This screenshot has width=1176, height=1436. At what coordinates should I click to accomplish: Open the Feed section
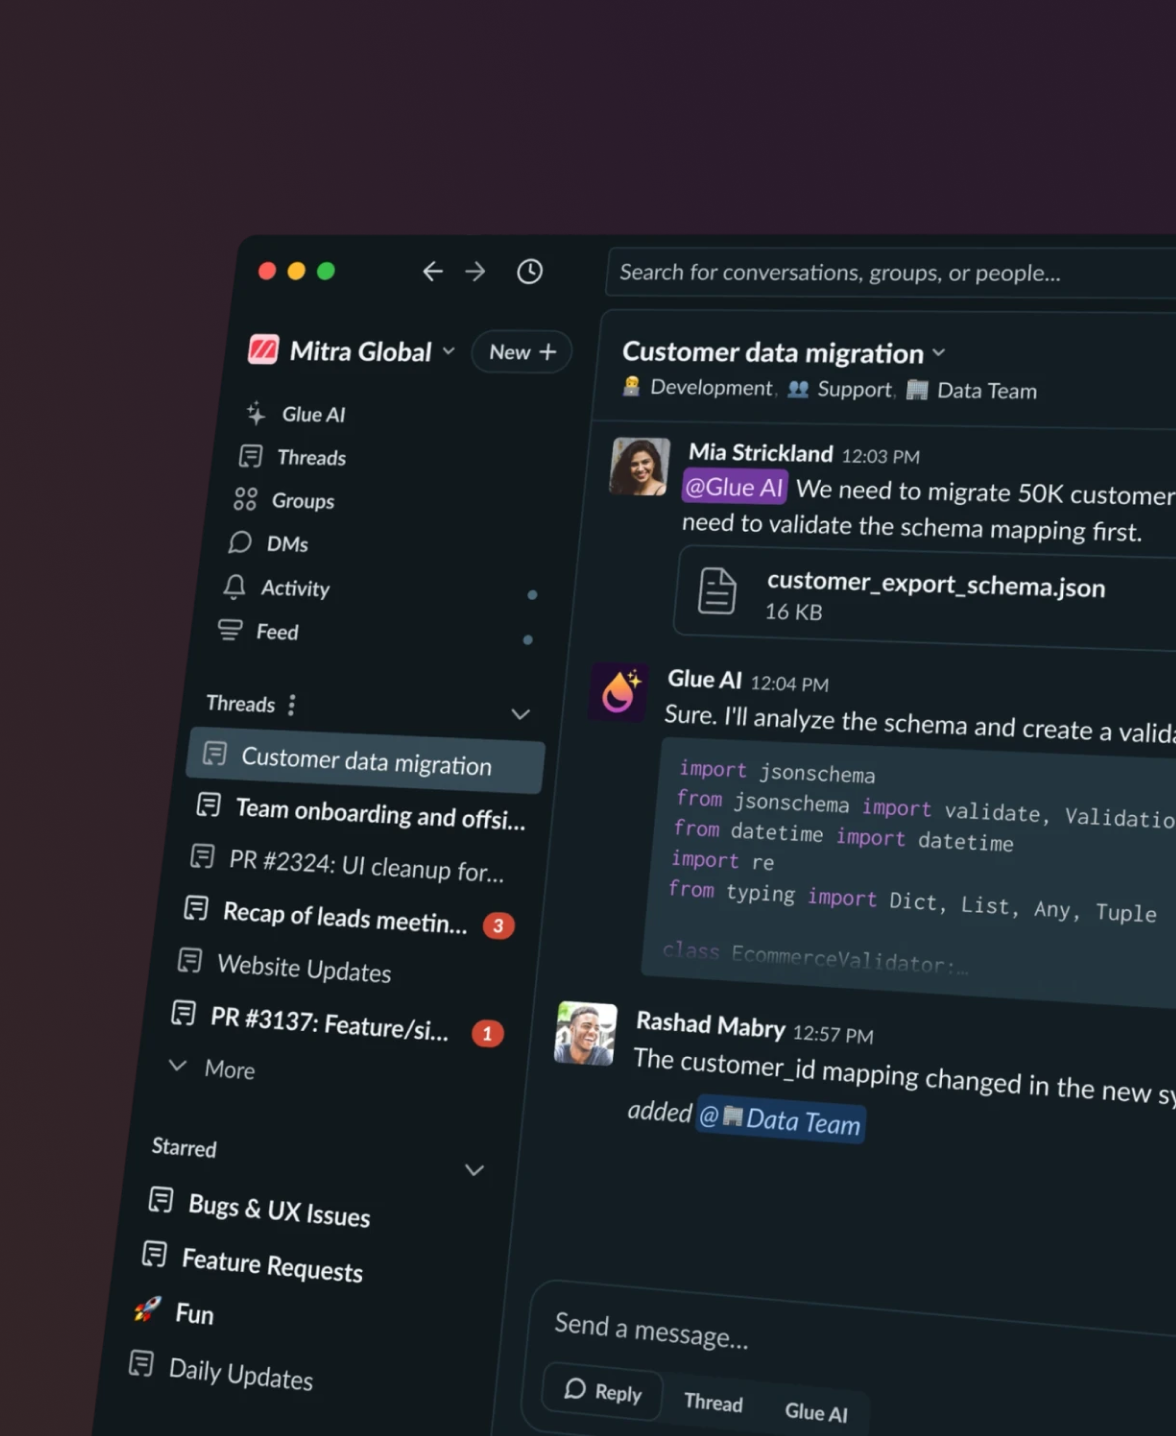pos(258,631)
